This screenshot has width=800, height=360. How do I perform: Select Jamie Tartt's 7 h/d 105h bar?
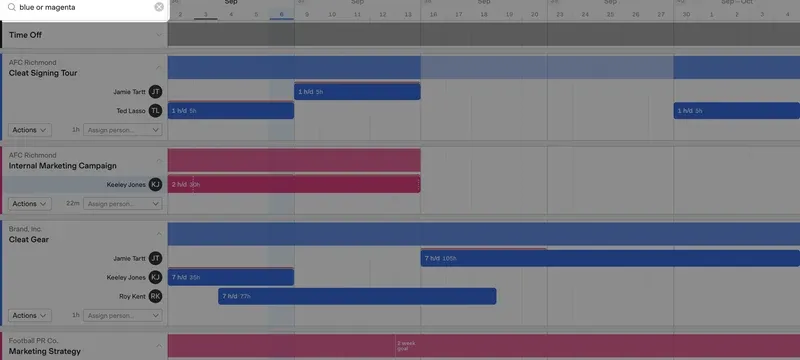coord(610,259)
